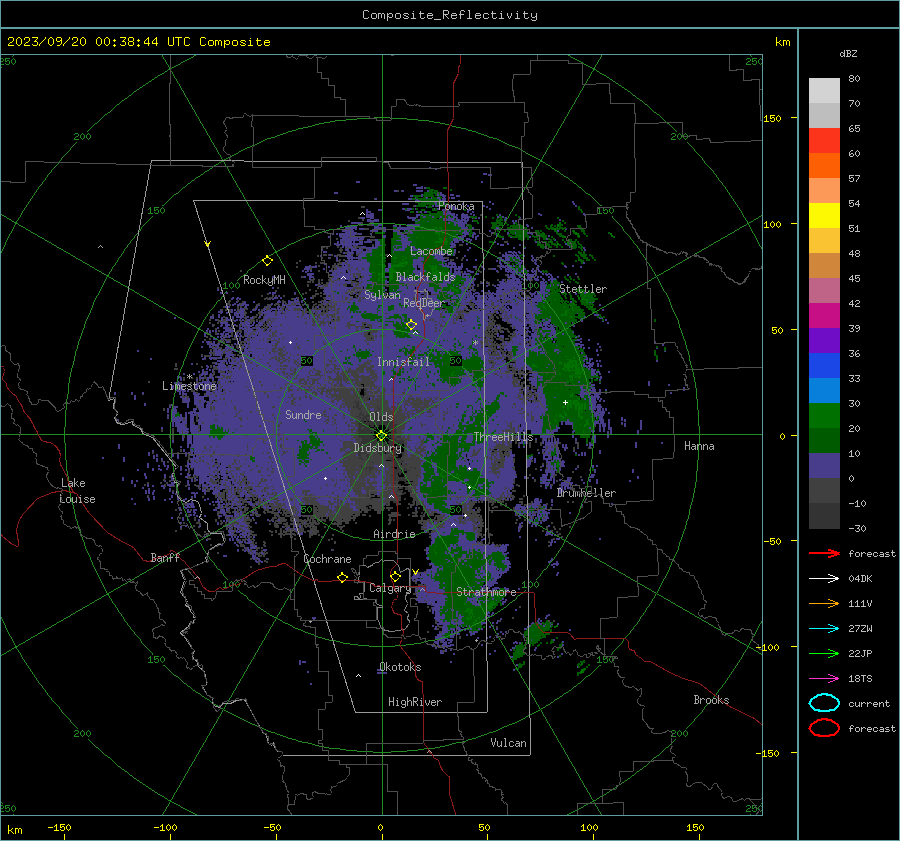Click the Lake Louise label
This screenshot has height=841, width=900.
(x=77, y=491)
